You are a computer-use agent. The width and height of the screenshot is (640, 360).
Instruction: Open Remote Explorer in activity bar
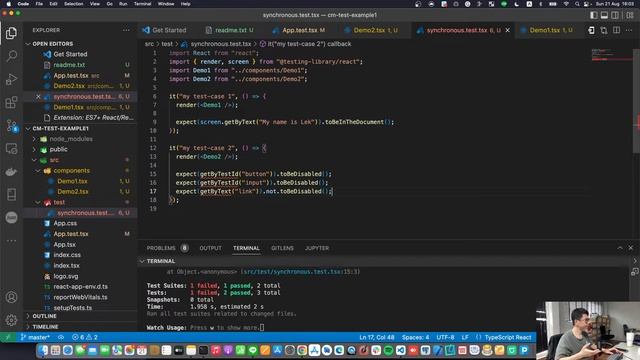[x=11, y=149]
